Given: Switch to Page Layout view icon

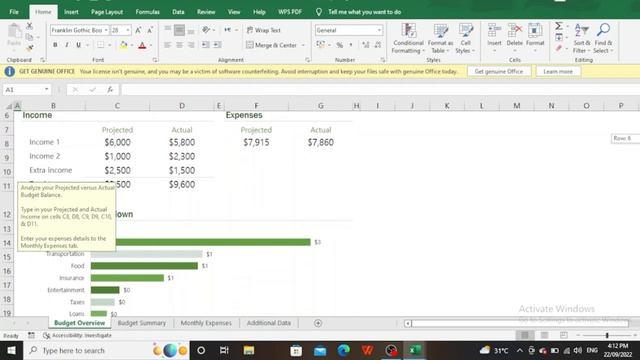Looking at the screenshot, I should coord(544,336).
